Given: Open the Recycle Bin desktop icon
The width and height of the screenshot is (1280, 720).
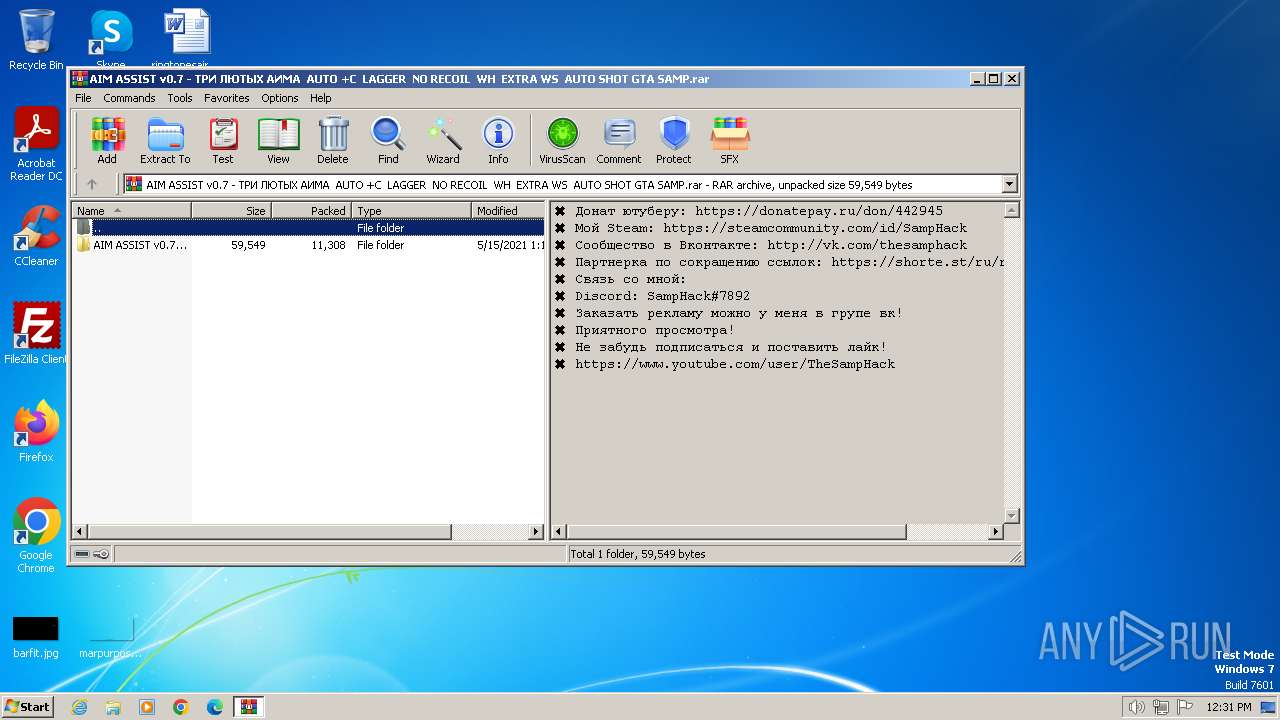Looking at the screenshot, I should click(x=36, y=40).
